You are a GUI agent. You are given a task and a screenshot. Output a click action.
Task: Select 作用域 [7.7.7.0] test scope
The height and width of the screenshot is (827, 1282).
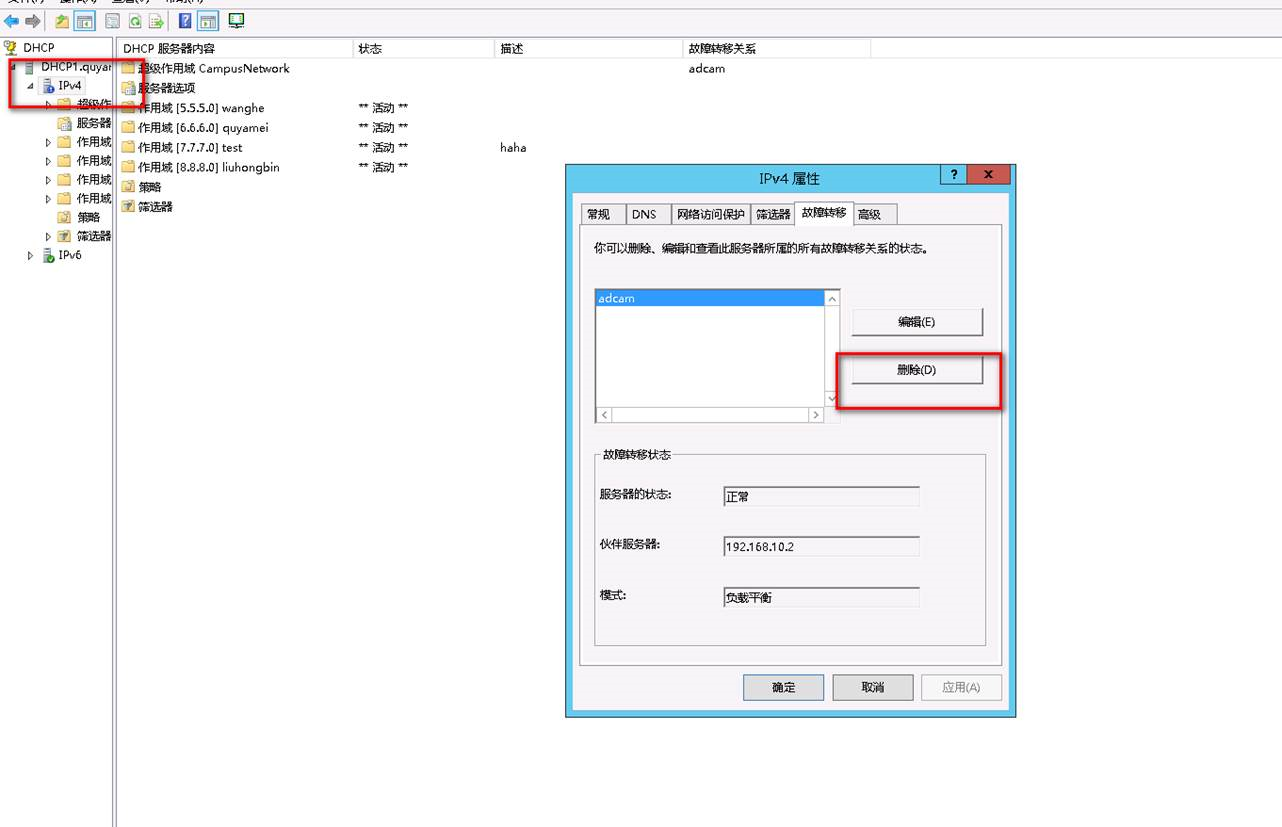pyautogui.click(x=190, y=148)
